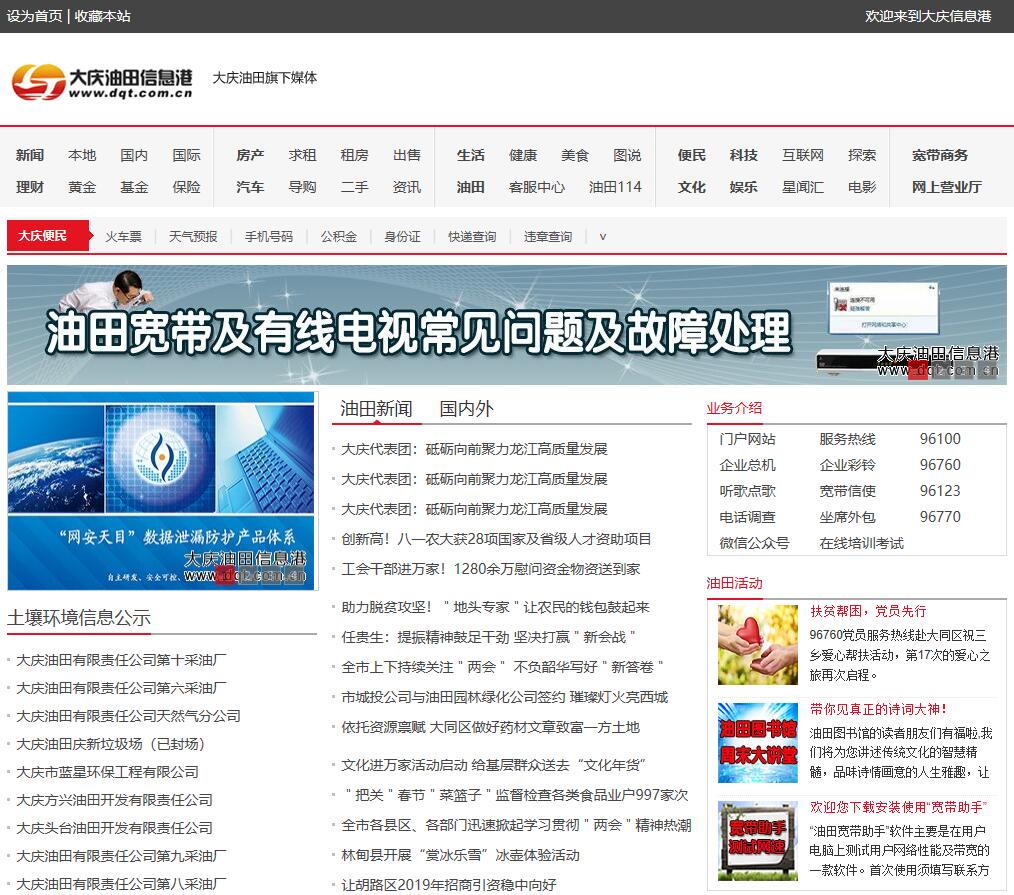Viewport: 1014px width, 895px height.
Task: Open article 工会干部进万家！1280余万慰问资金物资送到家
Action: tap(491, 569)
